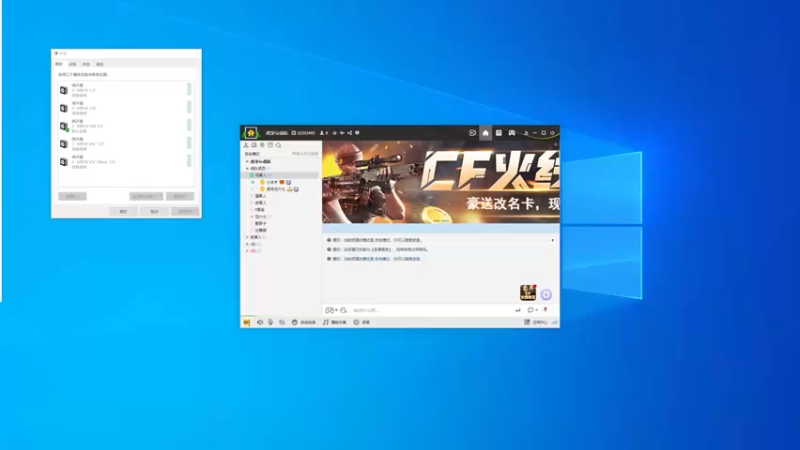This screenshot has width=800, height=450.
Task: Select default speaker MIXIV HiFi 1/2
Action: (x=126, y=126)
